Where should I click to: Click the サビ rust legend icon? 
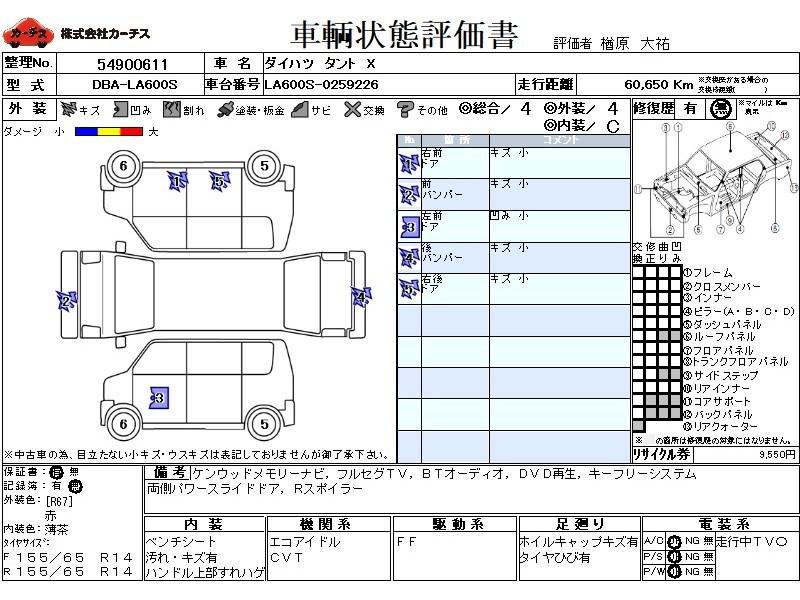pos(298,109)
